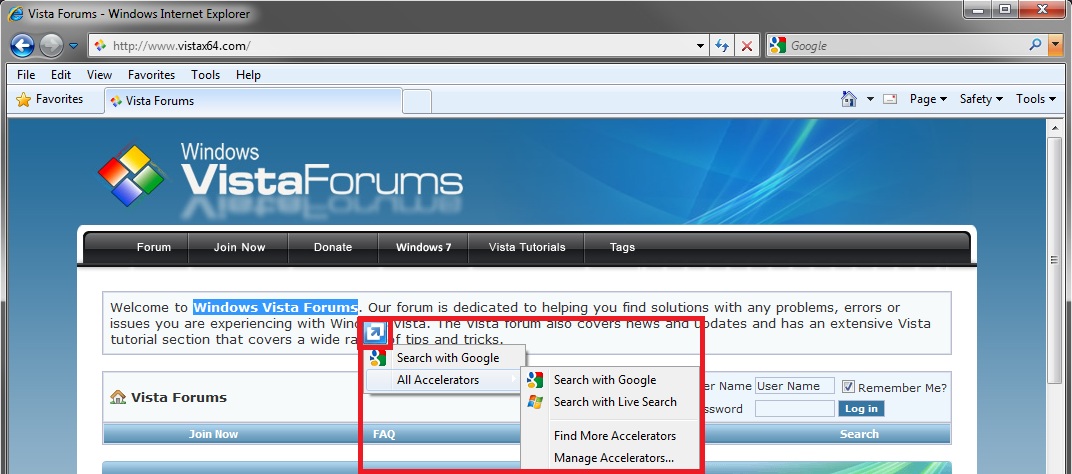Click the blue Accelerator arrow icon
Image resolution: width=1072 pixels, height=474 pixels.
coord(375,332)
